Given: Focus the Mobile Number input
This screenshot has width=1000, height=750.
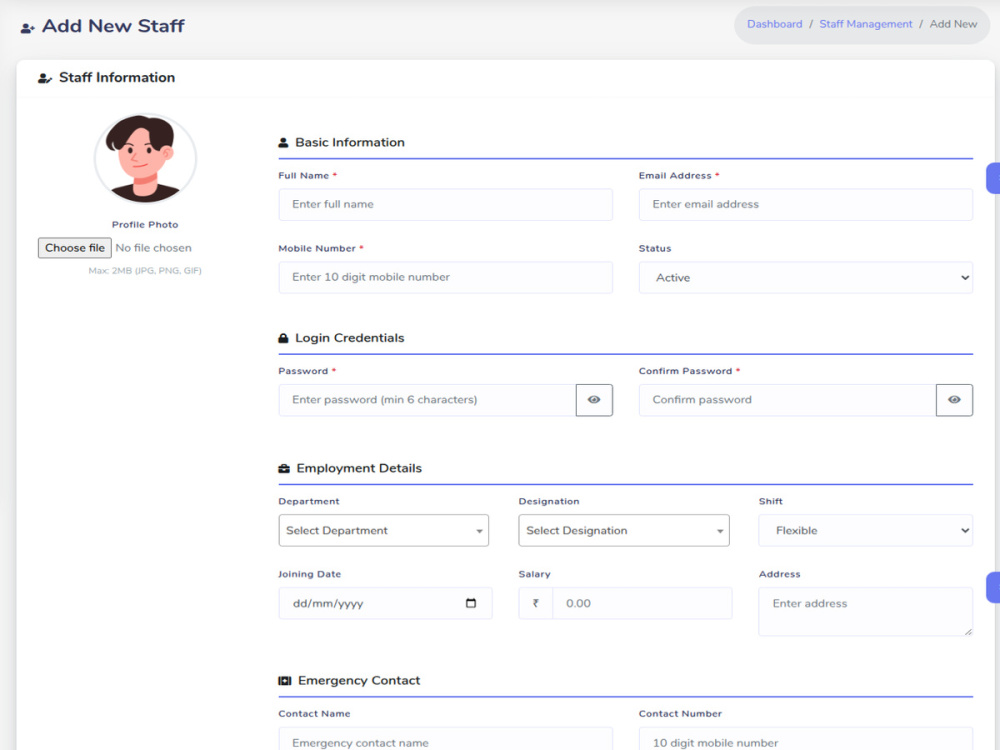Looking at the screenshot, I should pos(446,277).
